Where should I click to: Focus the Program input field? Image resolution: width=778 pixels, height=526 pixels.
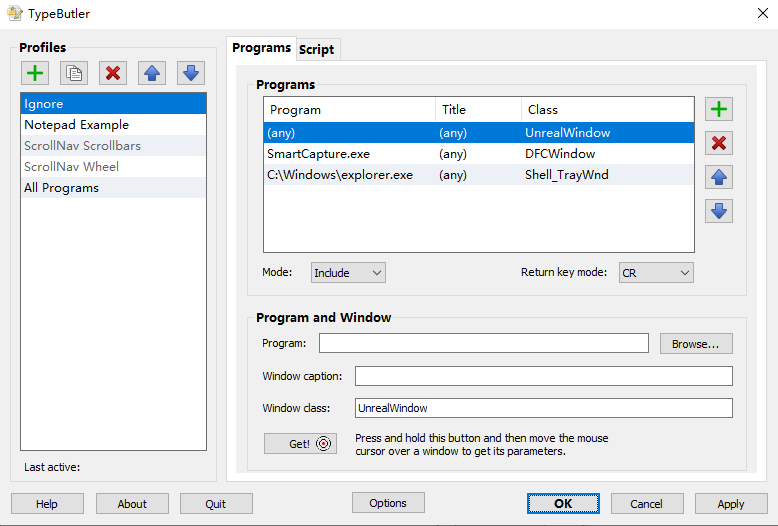(x=484, y=343)
